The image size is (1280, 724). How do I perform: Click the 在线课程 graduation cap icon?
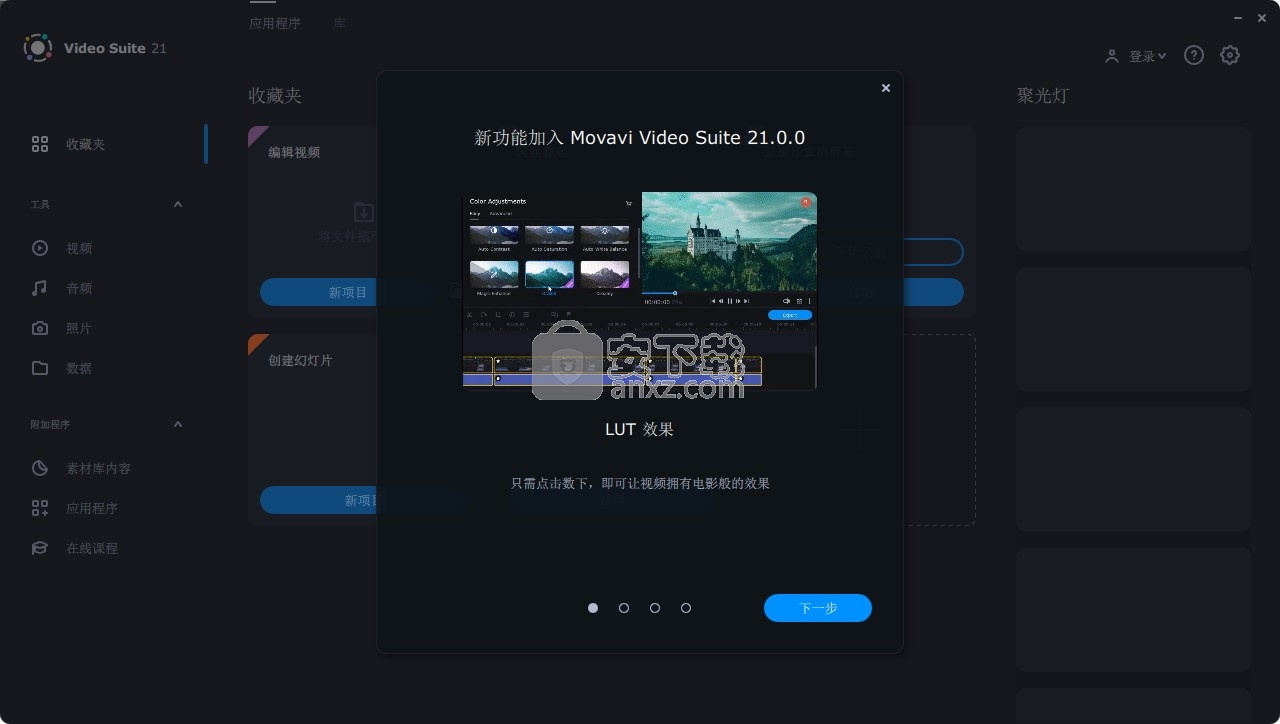pyautogui.click(x=40, y=548)
